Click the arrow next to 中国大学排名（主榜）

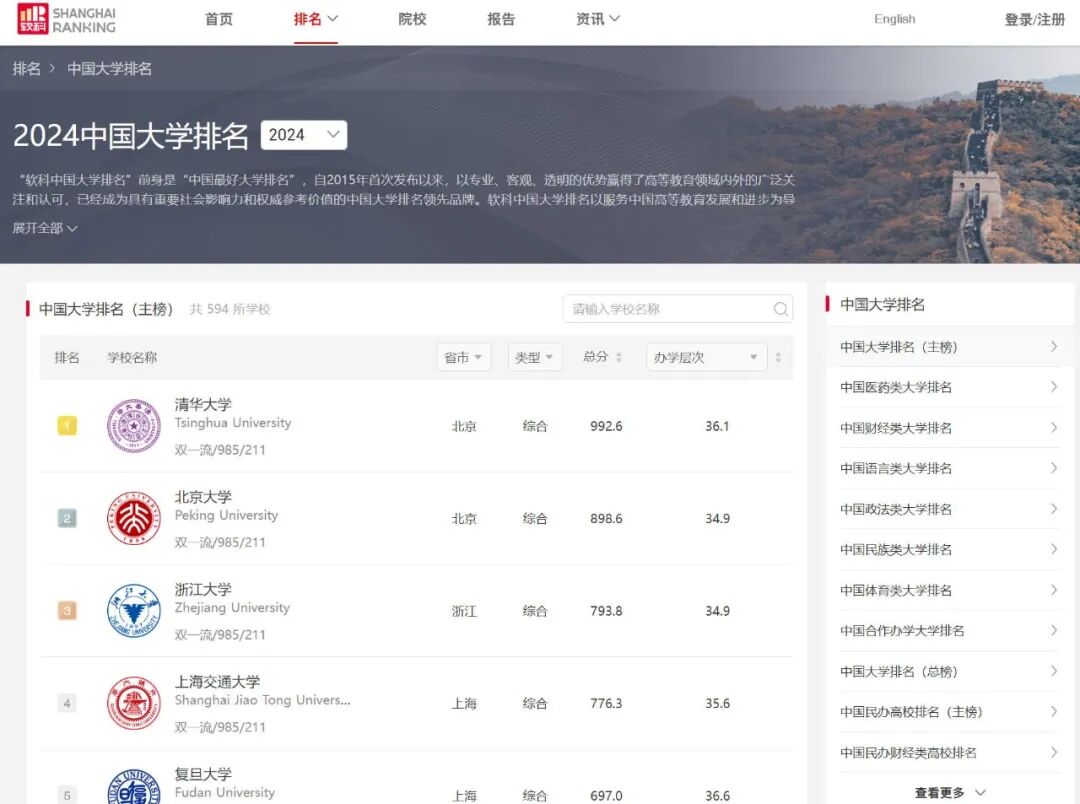(x=1054, y=347)
